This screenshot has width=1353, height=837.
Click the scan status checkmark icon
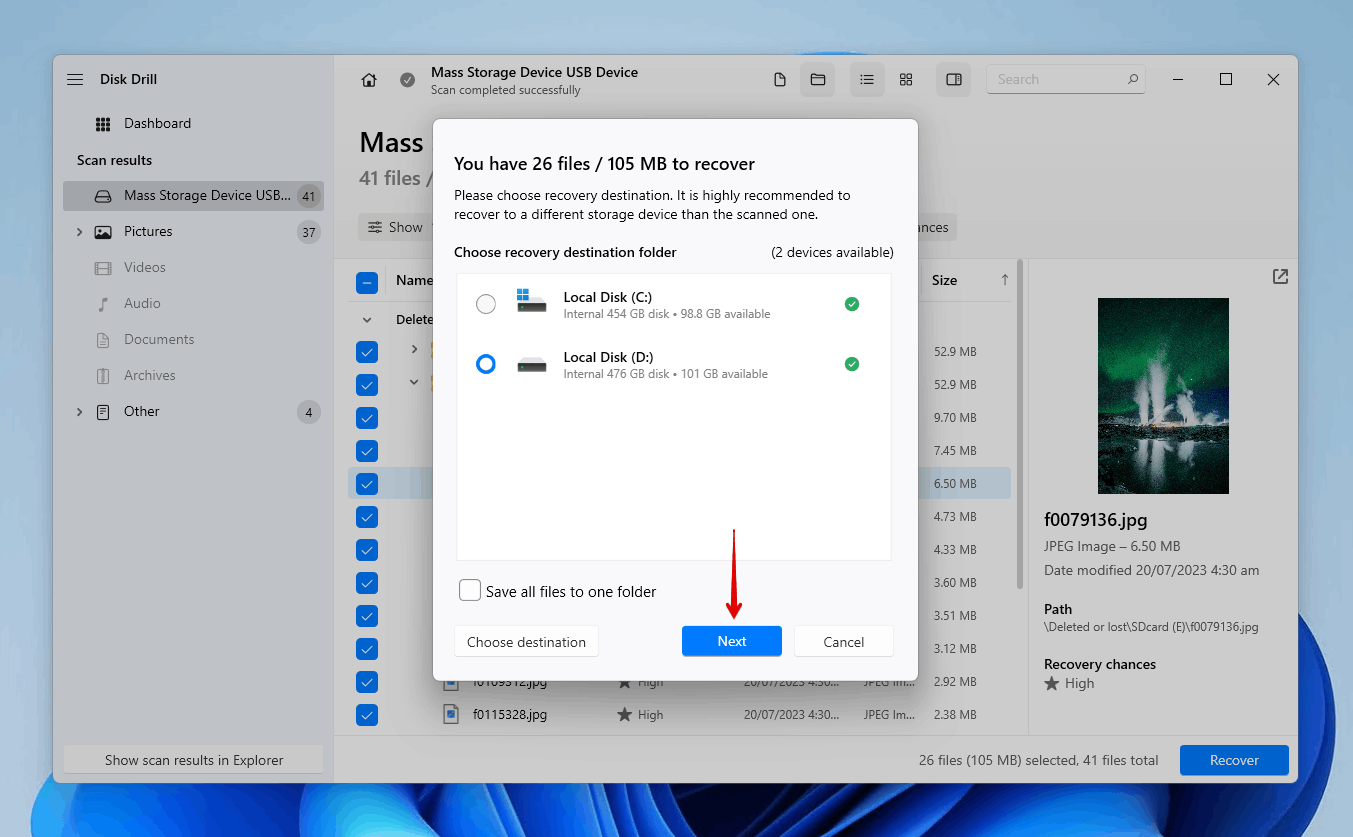[408, 80]
